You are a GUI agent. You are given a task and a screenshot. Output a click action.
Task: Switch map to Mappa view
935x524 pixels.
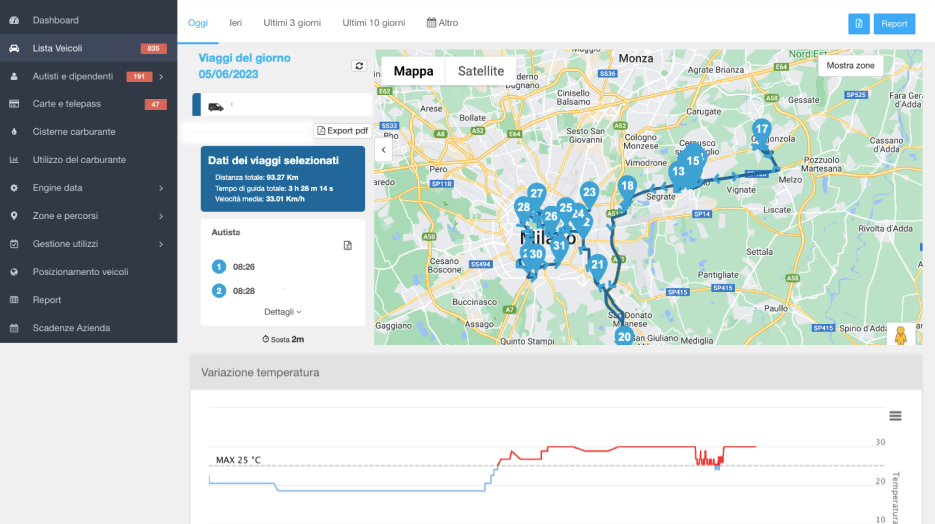(413, 71)
